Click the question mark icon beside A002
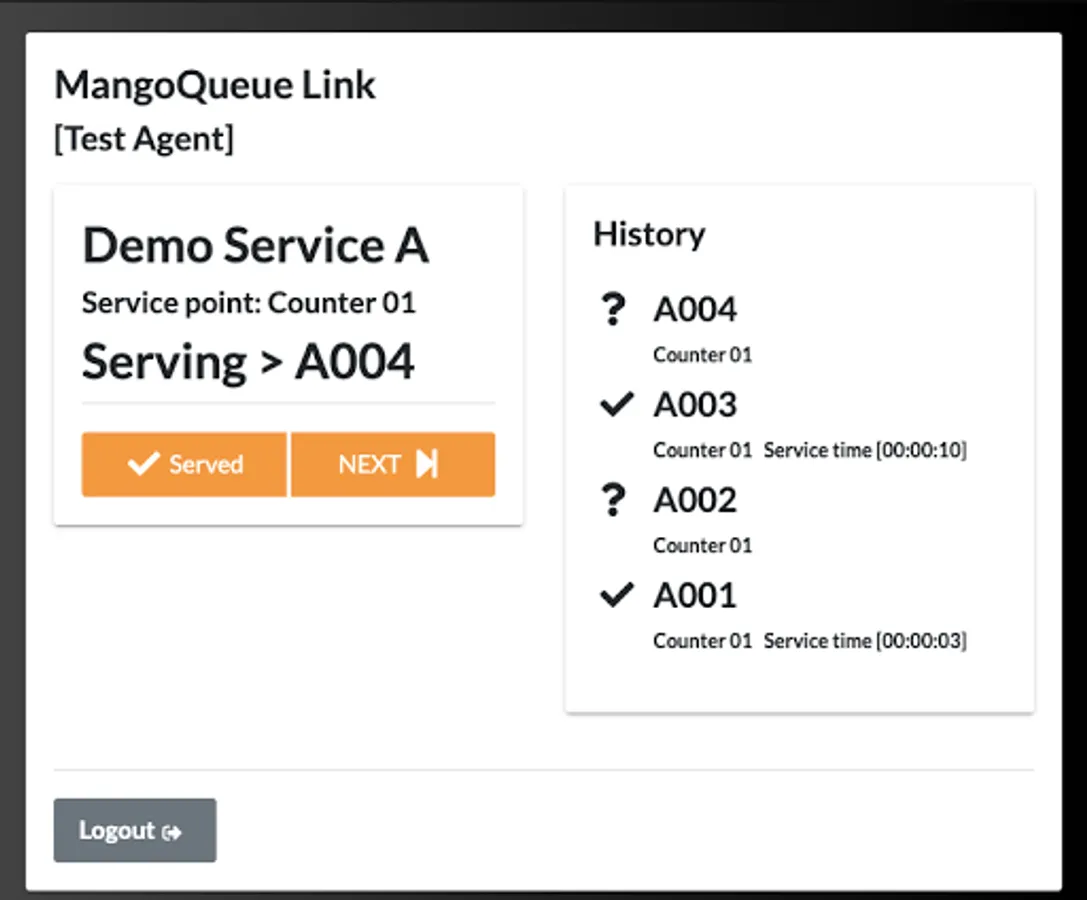The width and height of the screenshot is (1087, 900). click(x=615, y=500)
